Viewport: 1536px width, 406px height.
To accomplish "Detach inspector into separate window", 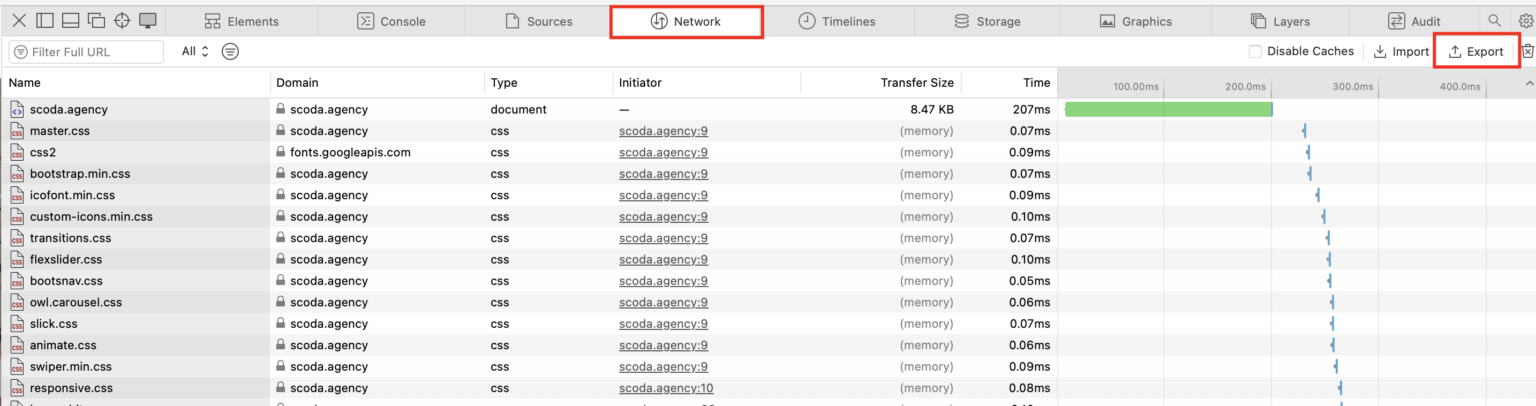I will click(x=96, y=21).
